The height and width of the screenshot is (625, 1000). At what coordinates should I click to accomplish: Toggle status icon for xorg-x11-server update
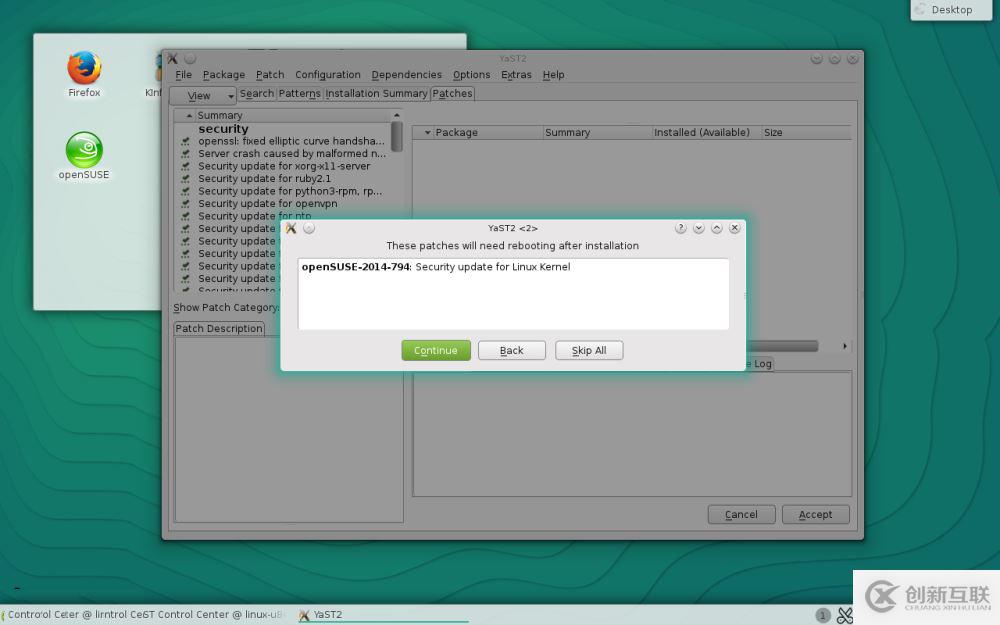pyautogui.click(x=186, y=166)
